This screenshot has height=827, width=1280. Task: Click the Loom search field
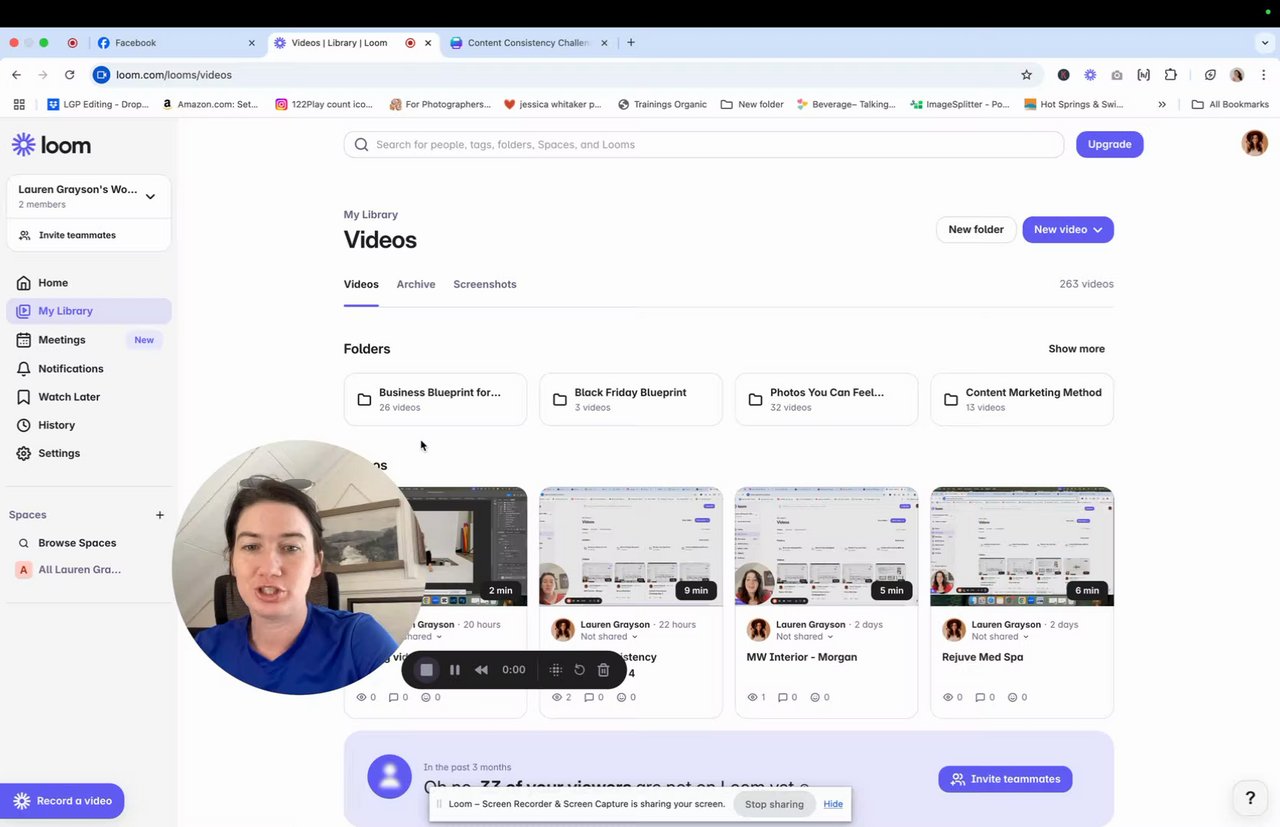tap(704, 145)
